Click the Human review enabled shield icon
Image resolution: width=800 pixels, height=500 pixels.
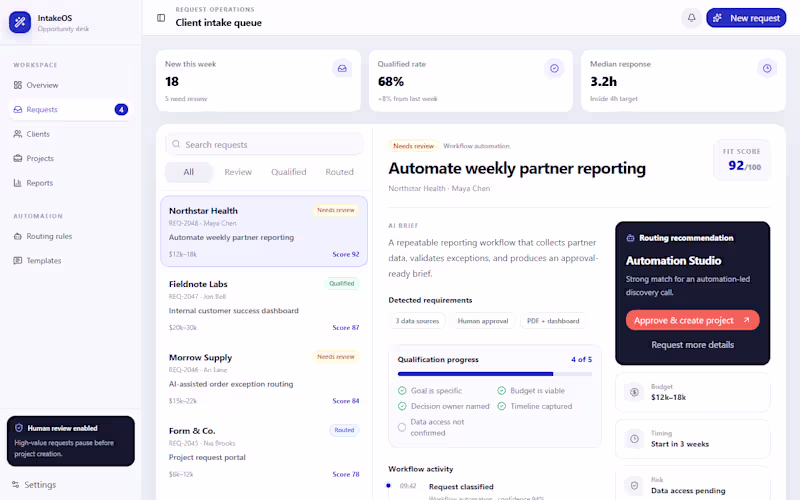point(19,428)
